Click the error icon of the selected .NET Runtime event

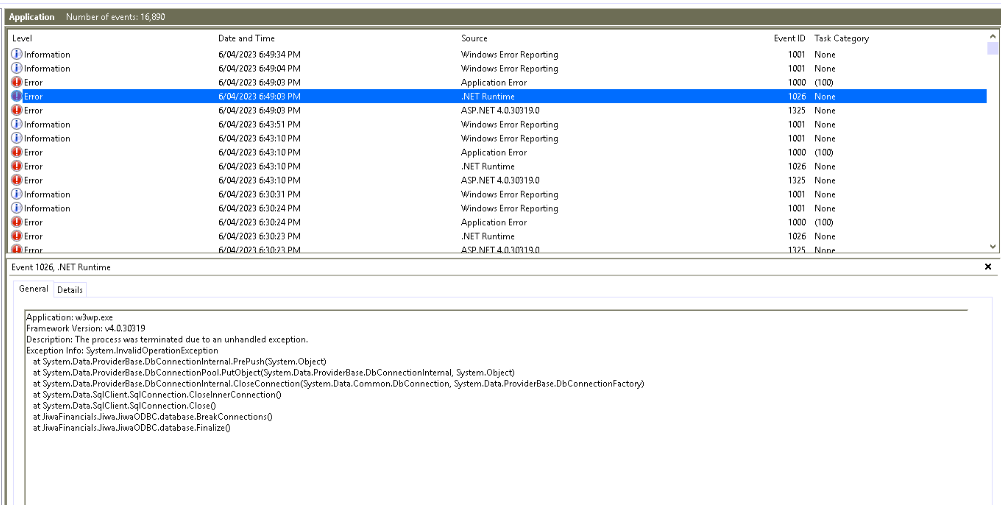[x=16, y=96]
